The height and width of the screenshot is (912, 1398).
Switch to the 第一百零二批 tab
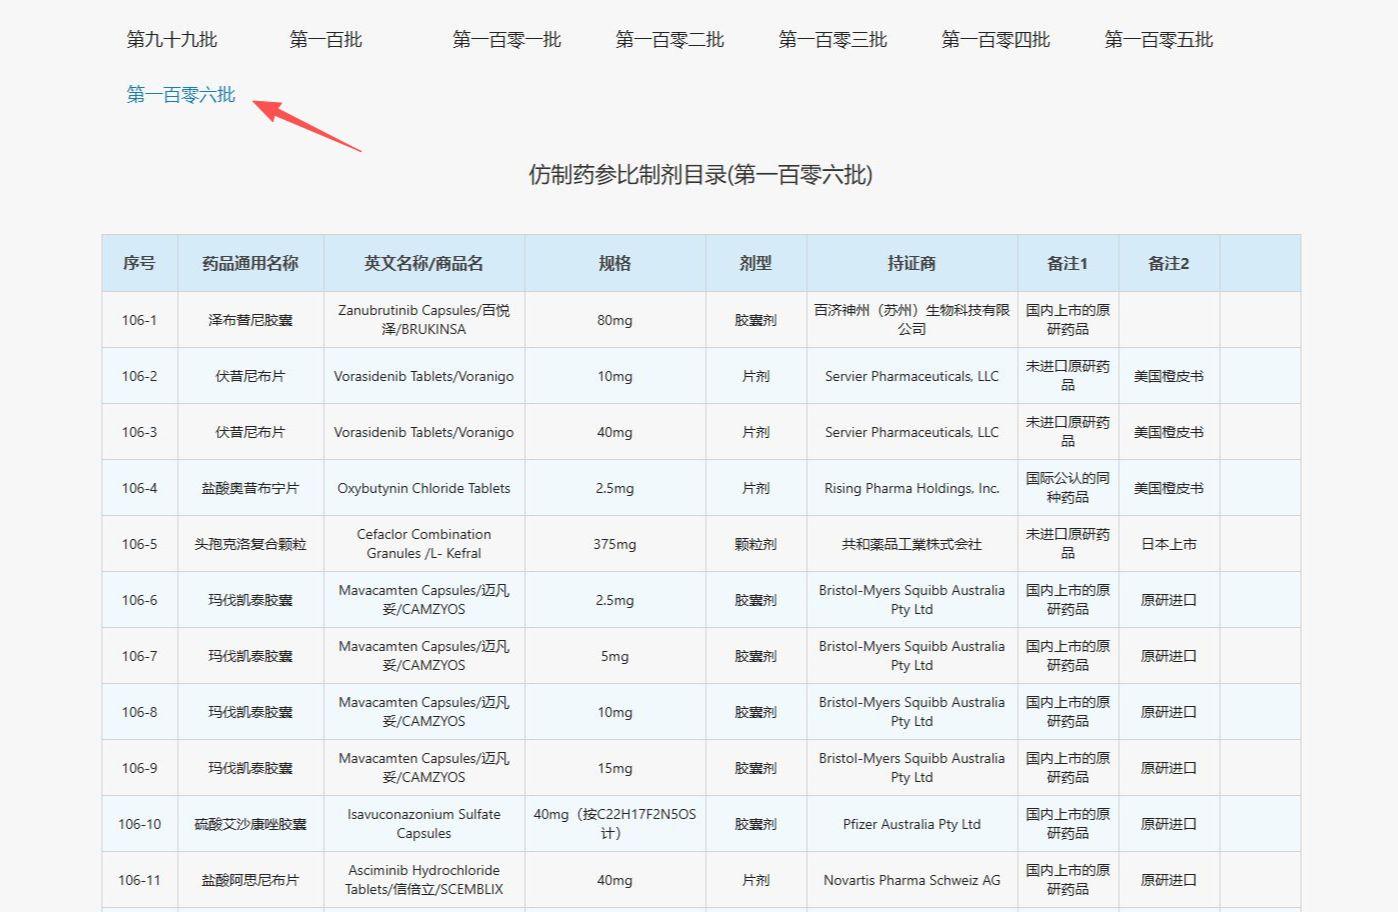pyautogui.click(x=669, y=40)
